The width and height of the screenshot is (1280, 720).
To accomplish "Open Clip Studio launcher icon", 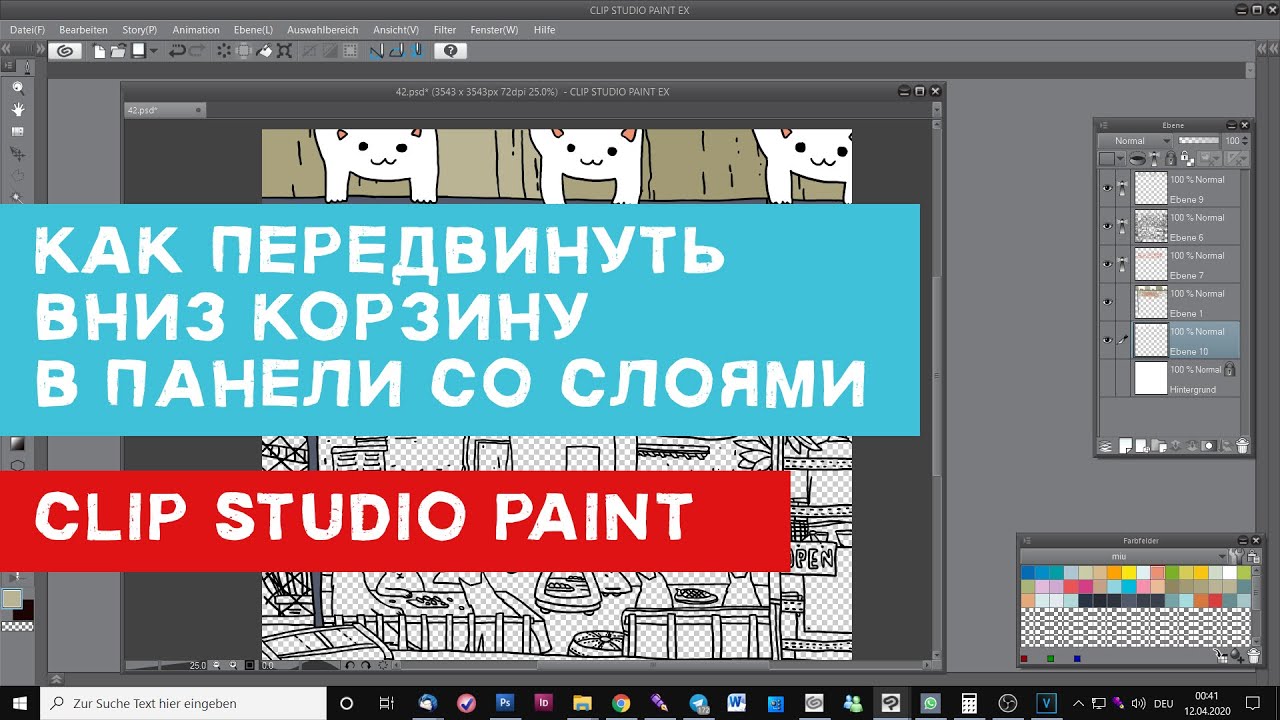I will coord(65,51).
